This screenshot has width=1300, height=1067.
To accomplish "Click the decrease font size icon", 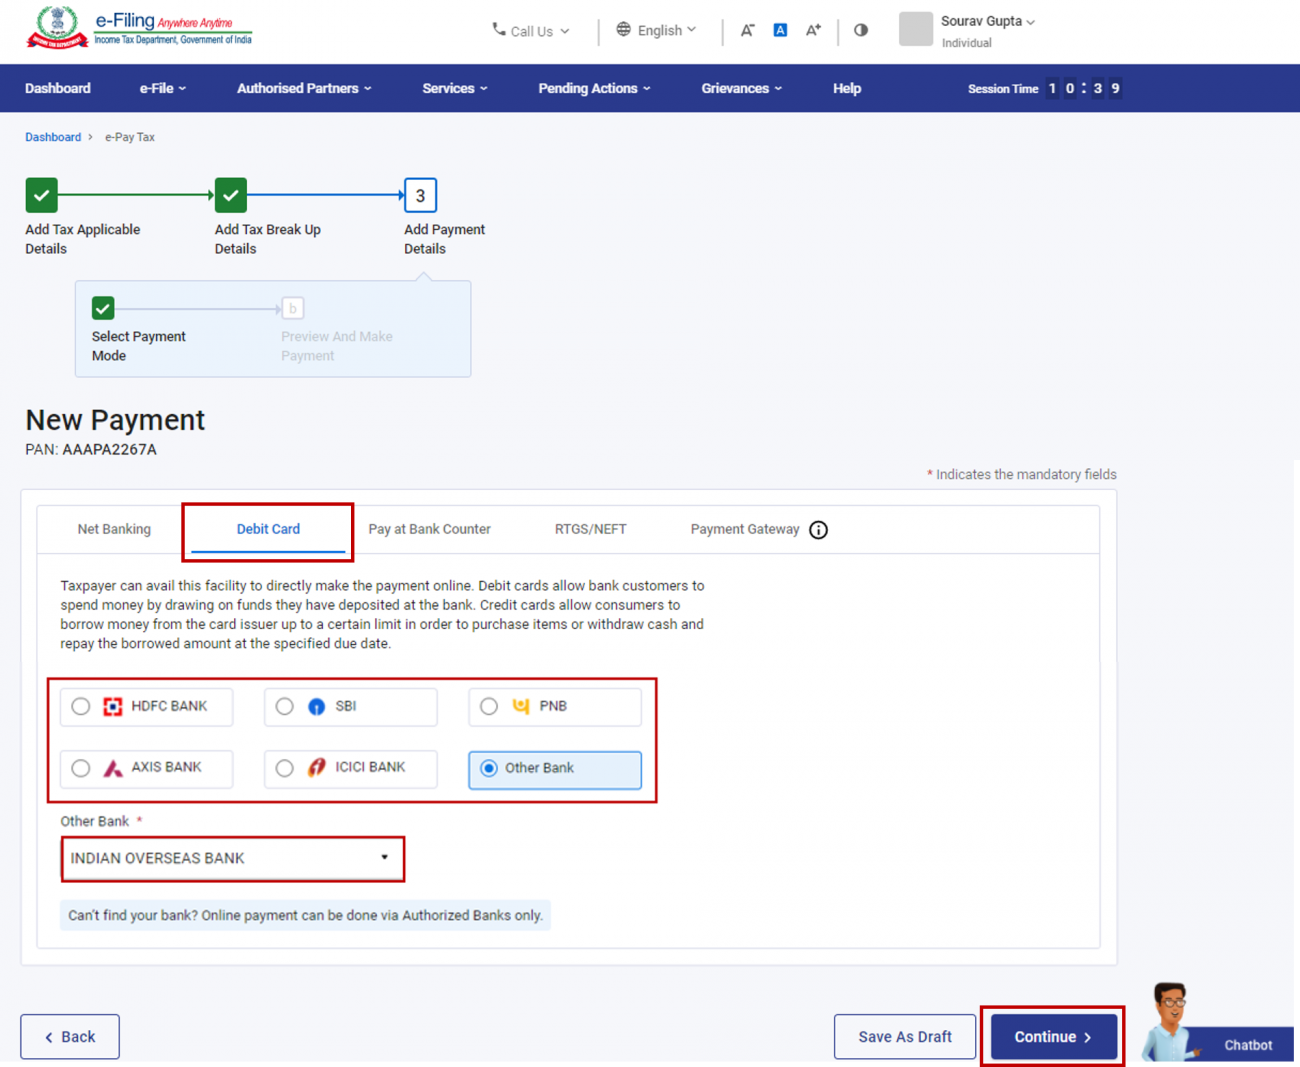I will (x=747, y=30).
